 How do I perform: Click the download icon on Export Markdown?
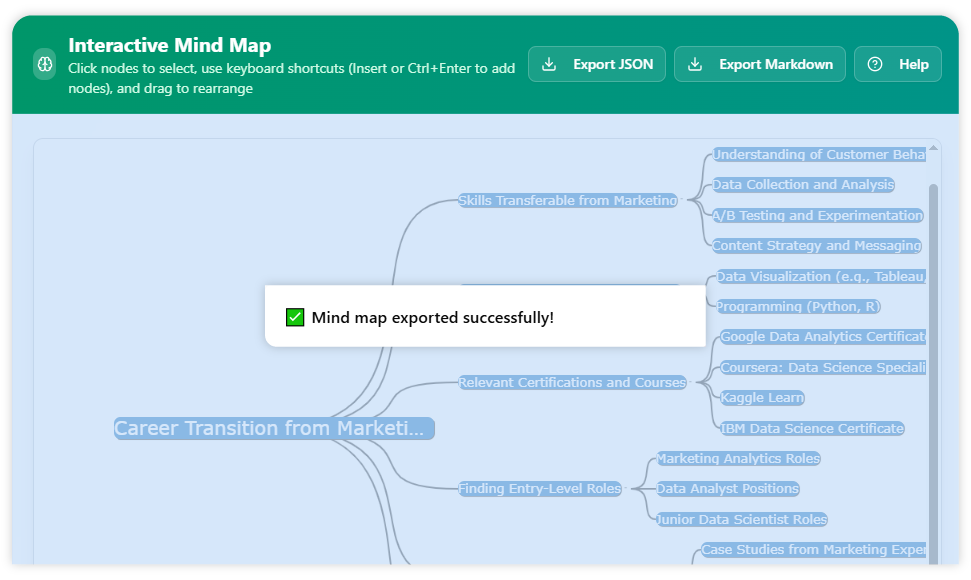point(695,64)
